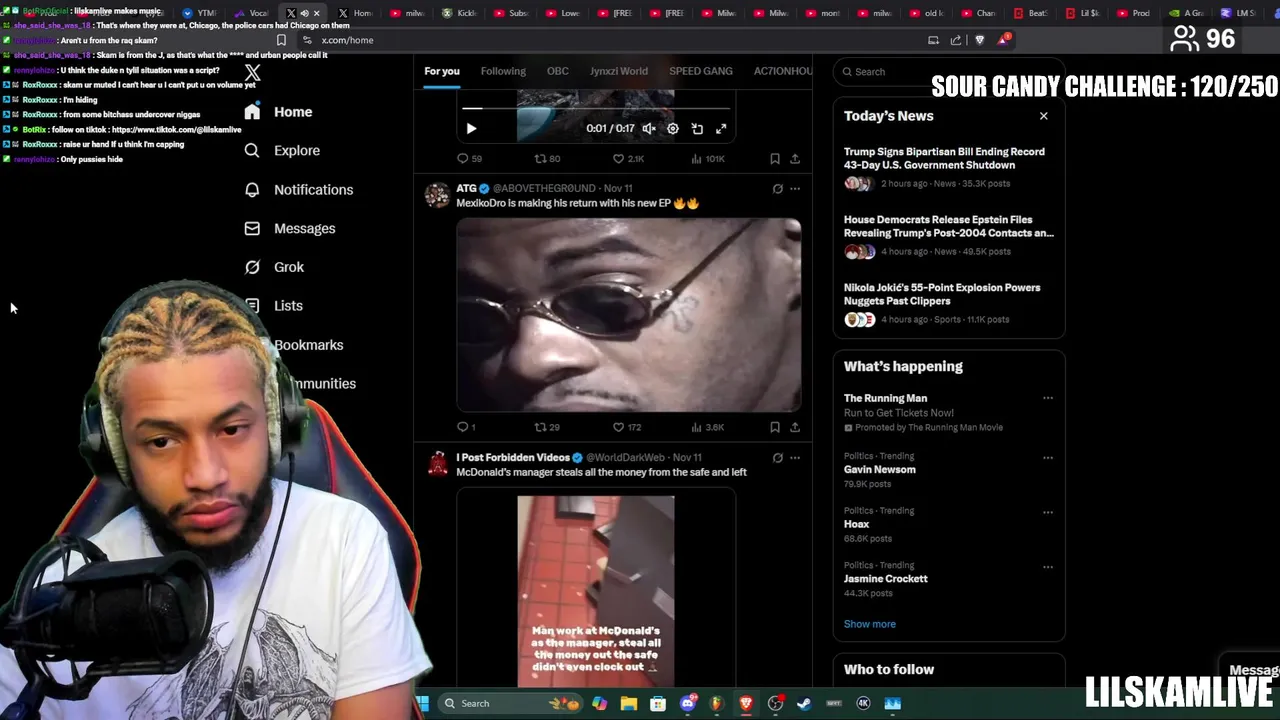Repost the ATG post with 29 reposts
The width and height of the screenshot is (1280, 720).
point(547,427)
